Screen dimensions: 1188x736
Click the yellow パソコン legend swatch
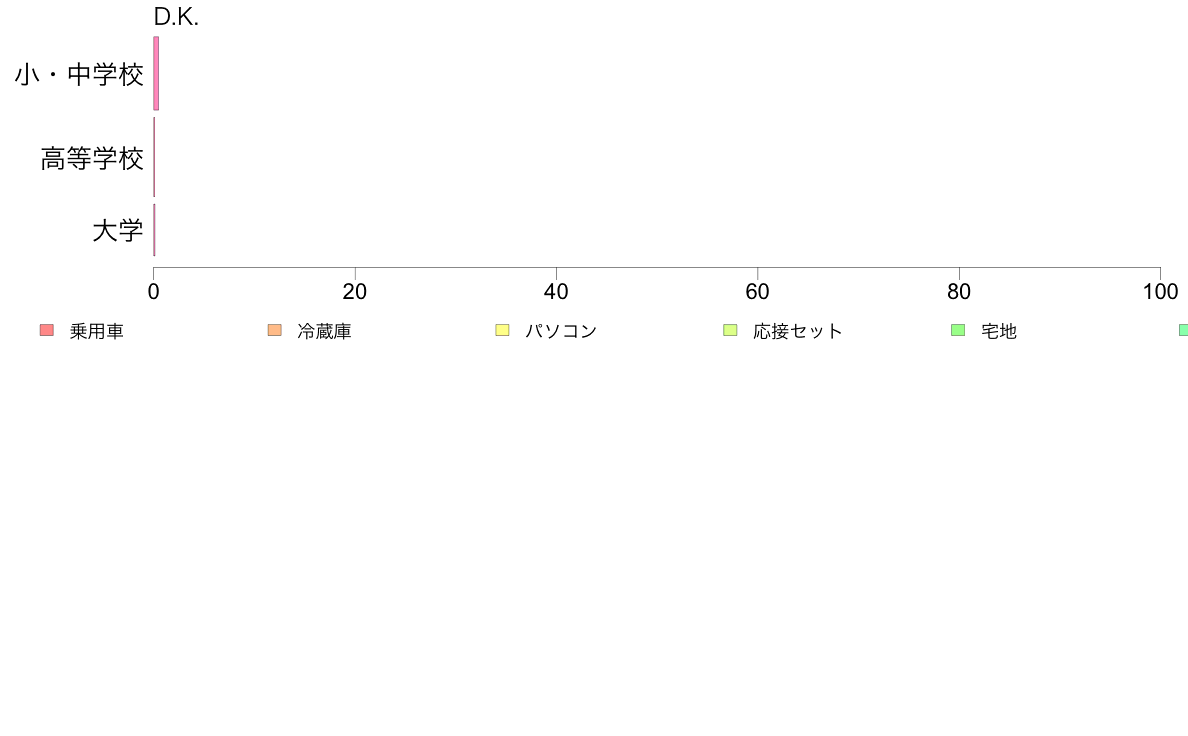(502, 330)
